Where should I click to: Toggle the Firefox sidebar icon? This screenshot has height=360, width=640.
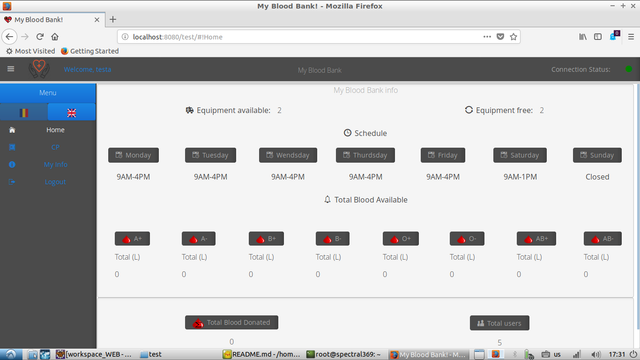point(598,37)
